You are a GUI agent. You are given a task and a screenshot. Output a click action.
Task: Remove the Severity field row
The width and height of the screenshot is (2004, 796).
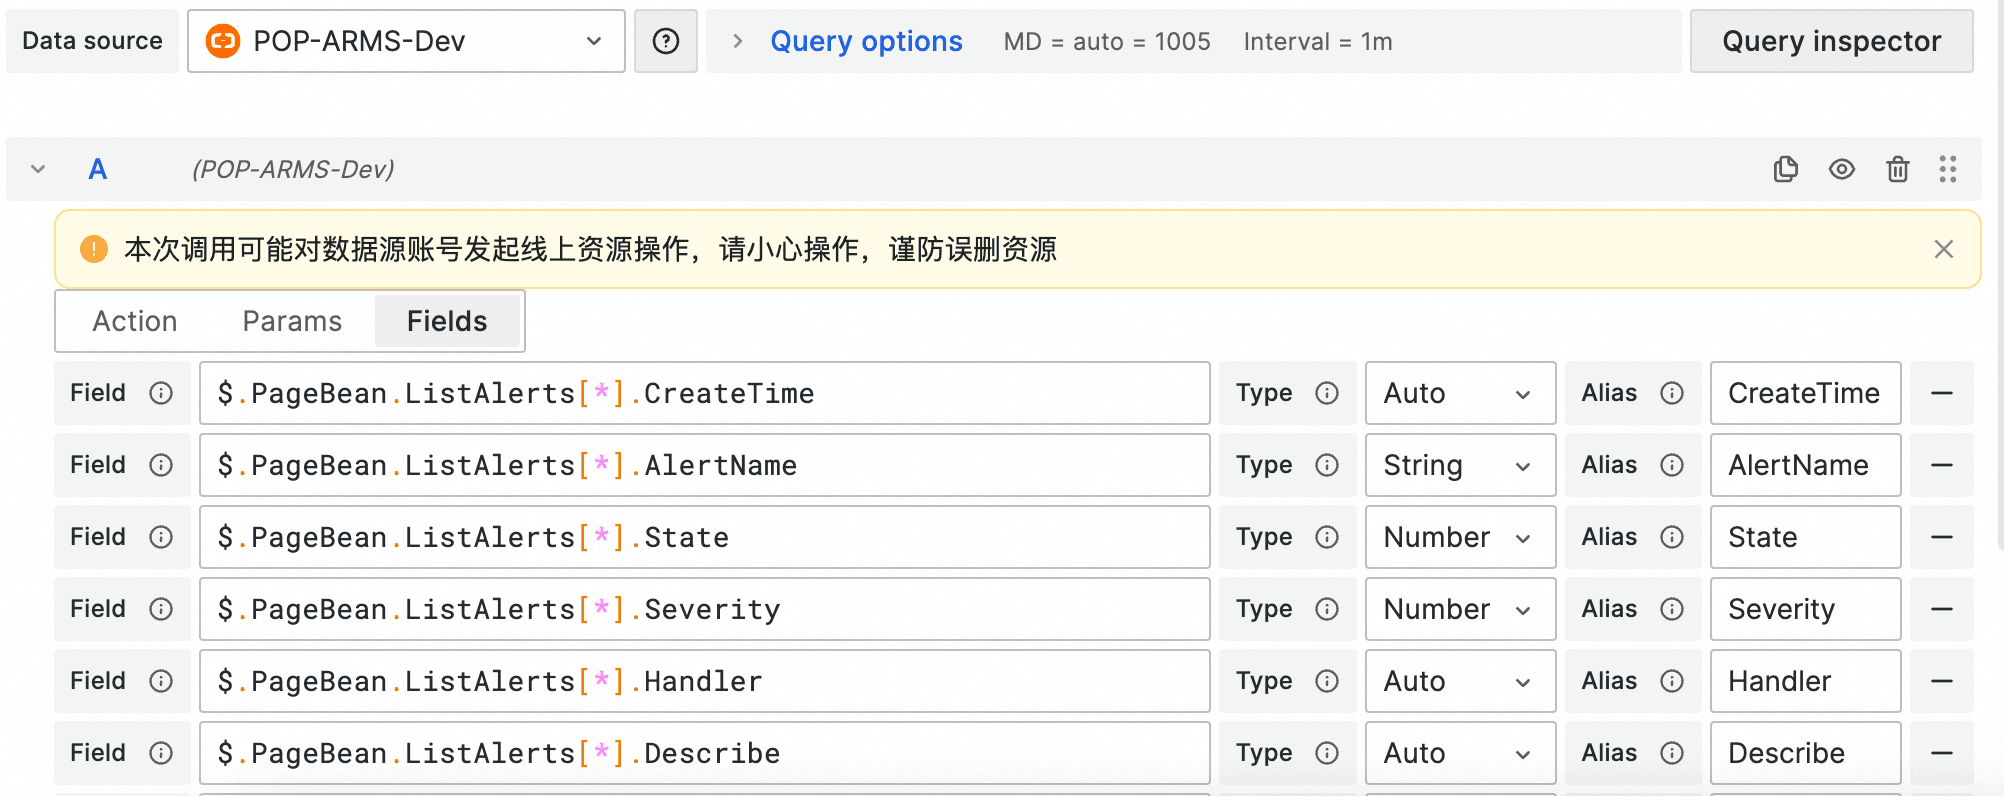tap(1941, 609)
